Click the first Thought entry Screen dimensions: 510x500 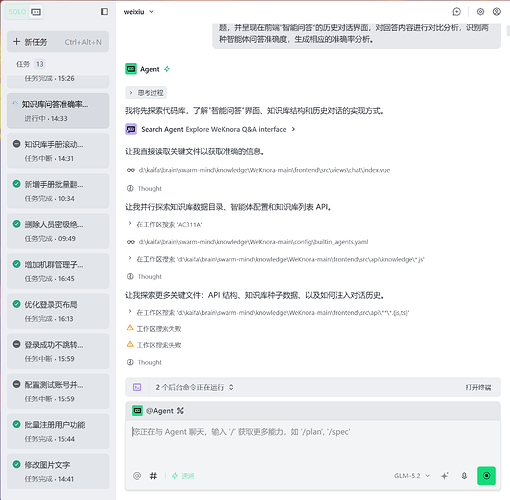(x=144, y=188)
